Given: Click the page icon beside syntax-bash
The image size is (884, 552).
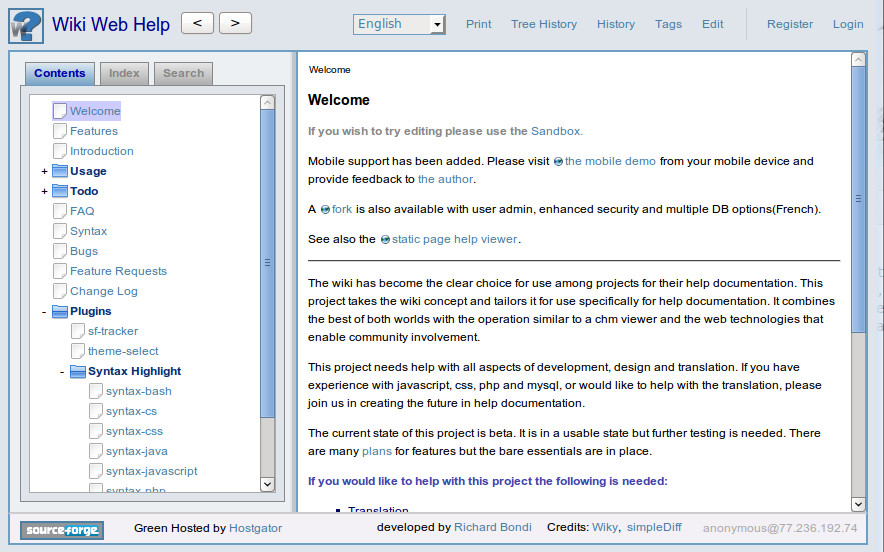Looking at the screenshot, I should click(96, 391).
